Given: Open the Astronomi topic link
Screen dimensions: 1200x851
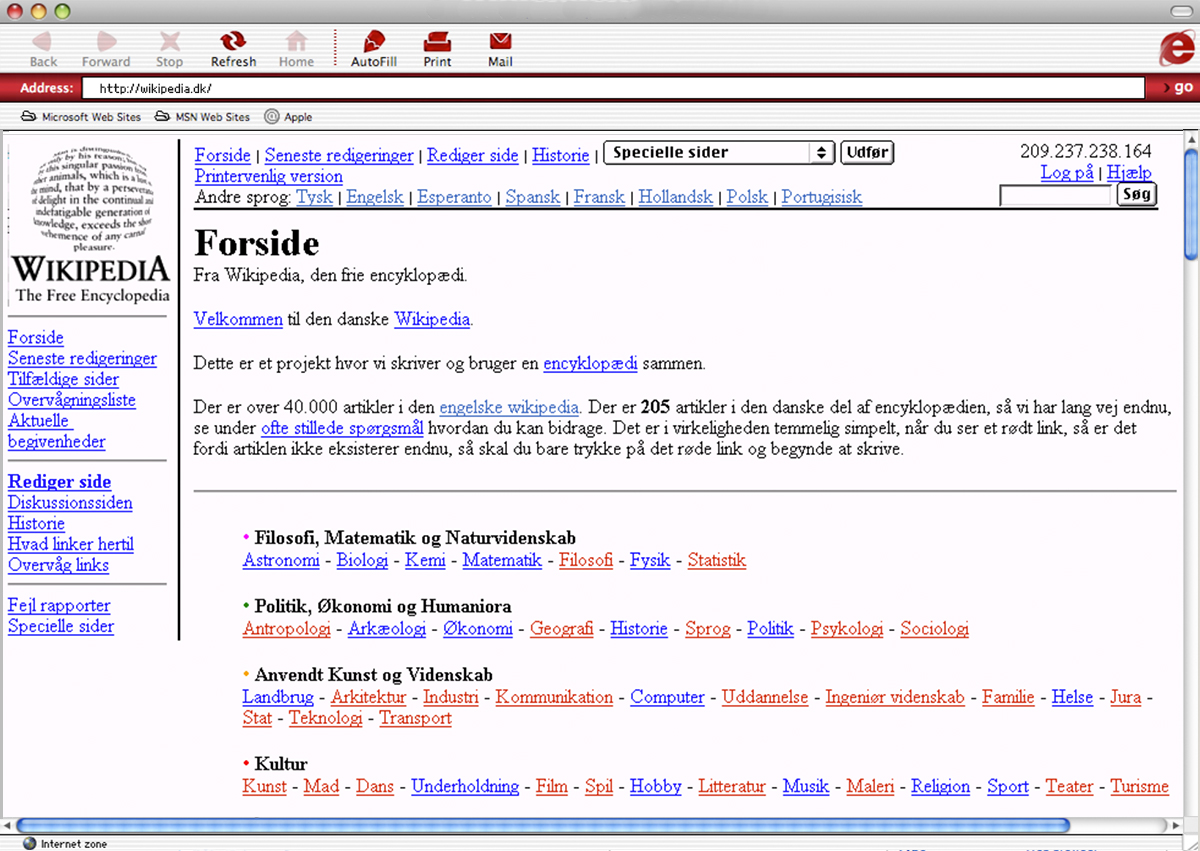Looking at the screenshot, I should [281, 560].
